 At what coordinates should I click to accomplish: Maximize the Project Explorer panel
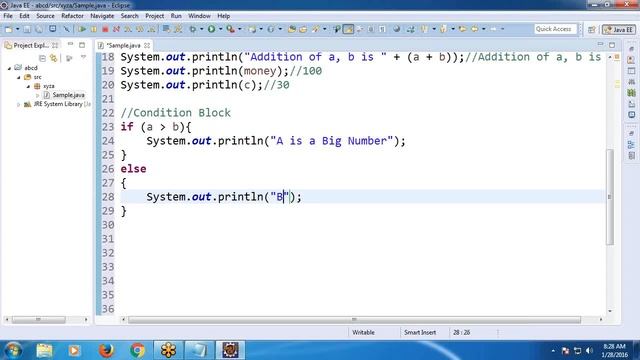[82, 44]
